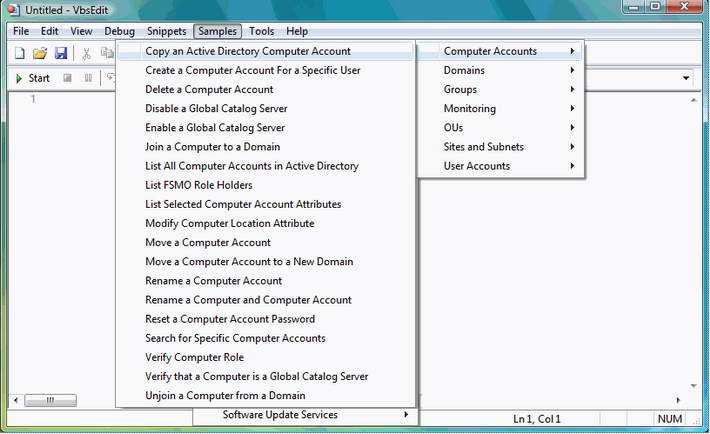710x434 pixels.
Task: Open the Tools menu
Action: pos(262,31)
